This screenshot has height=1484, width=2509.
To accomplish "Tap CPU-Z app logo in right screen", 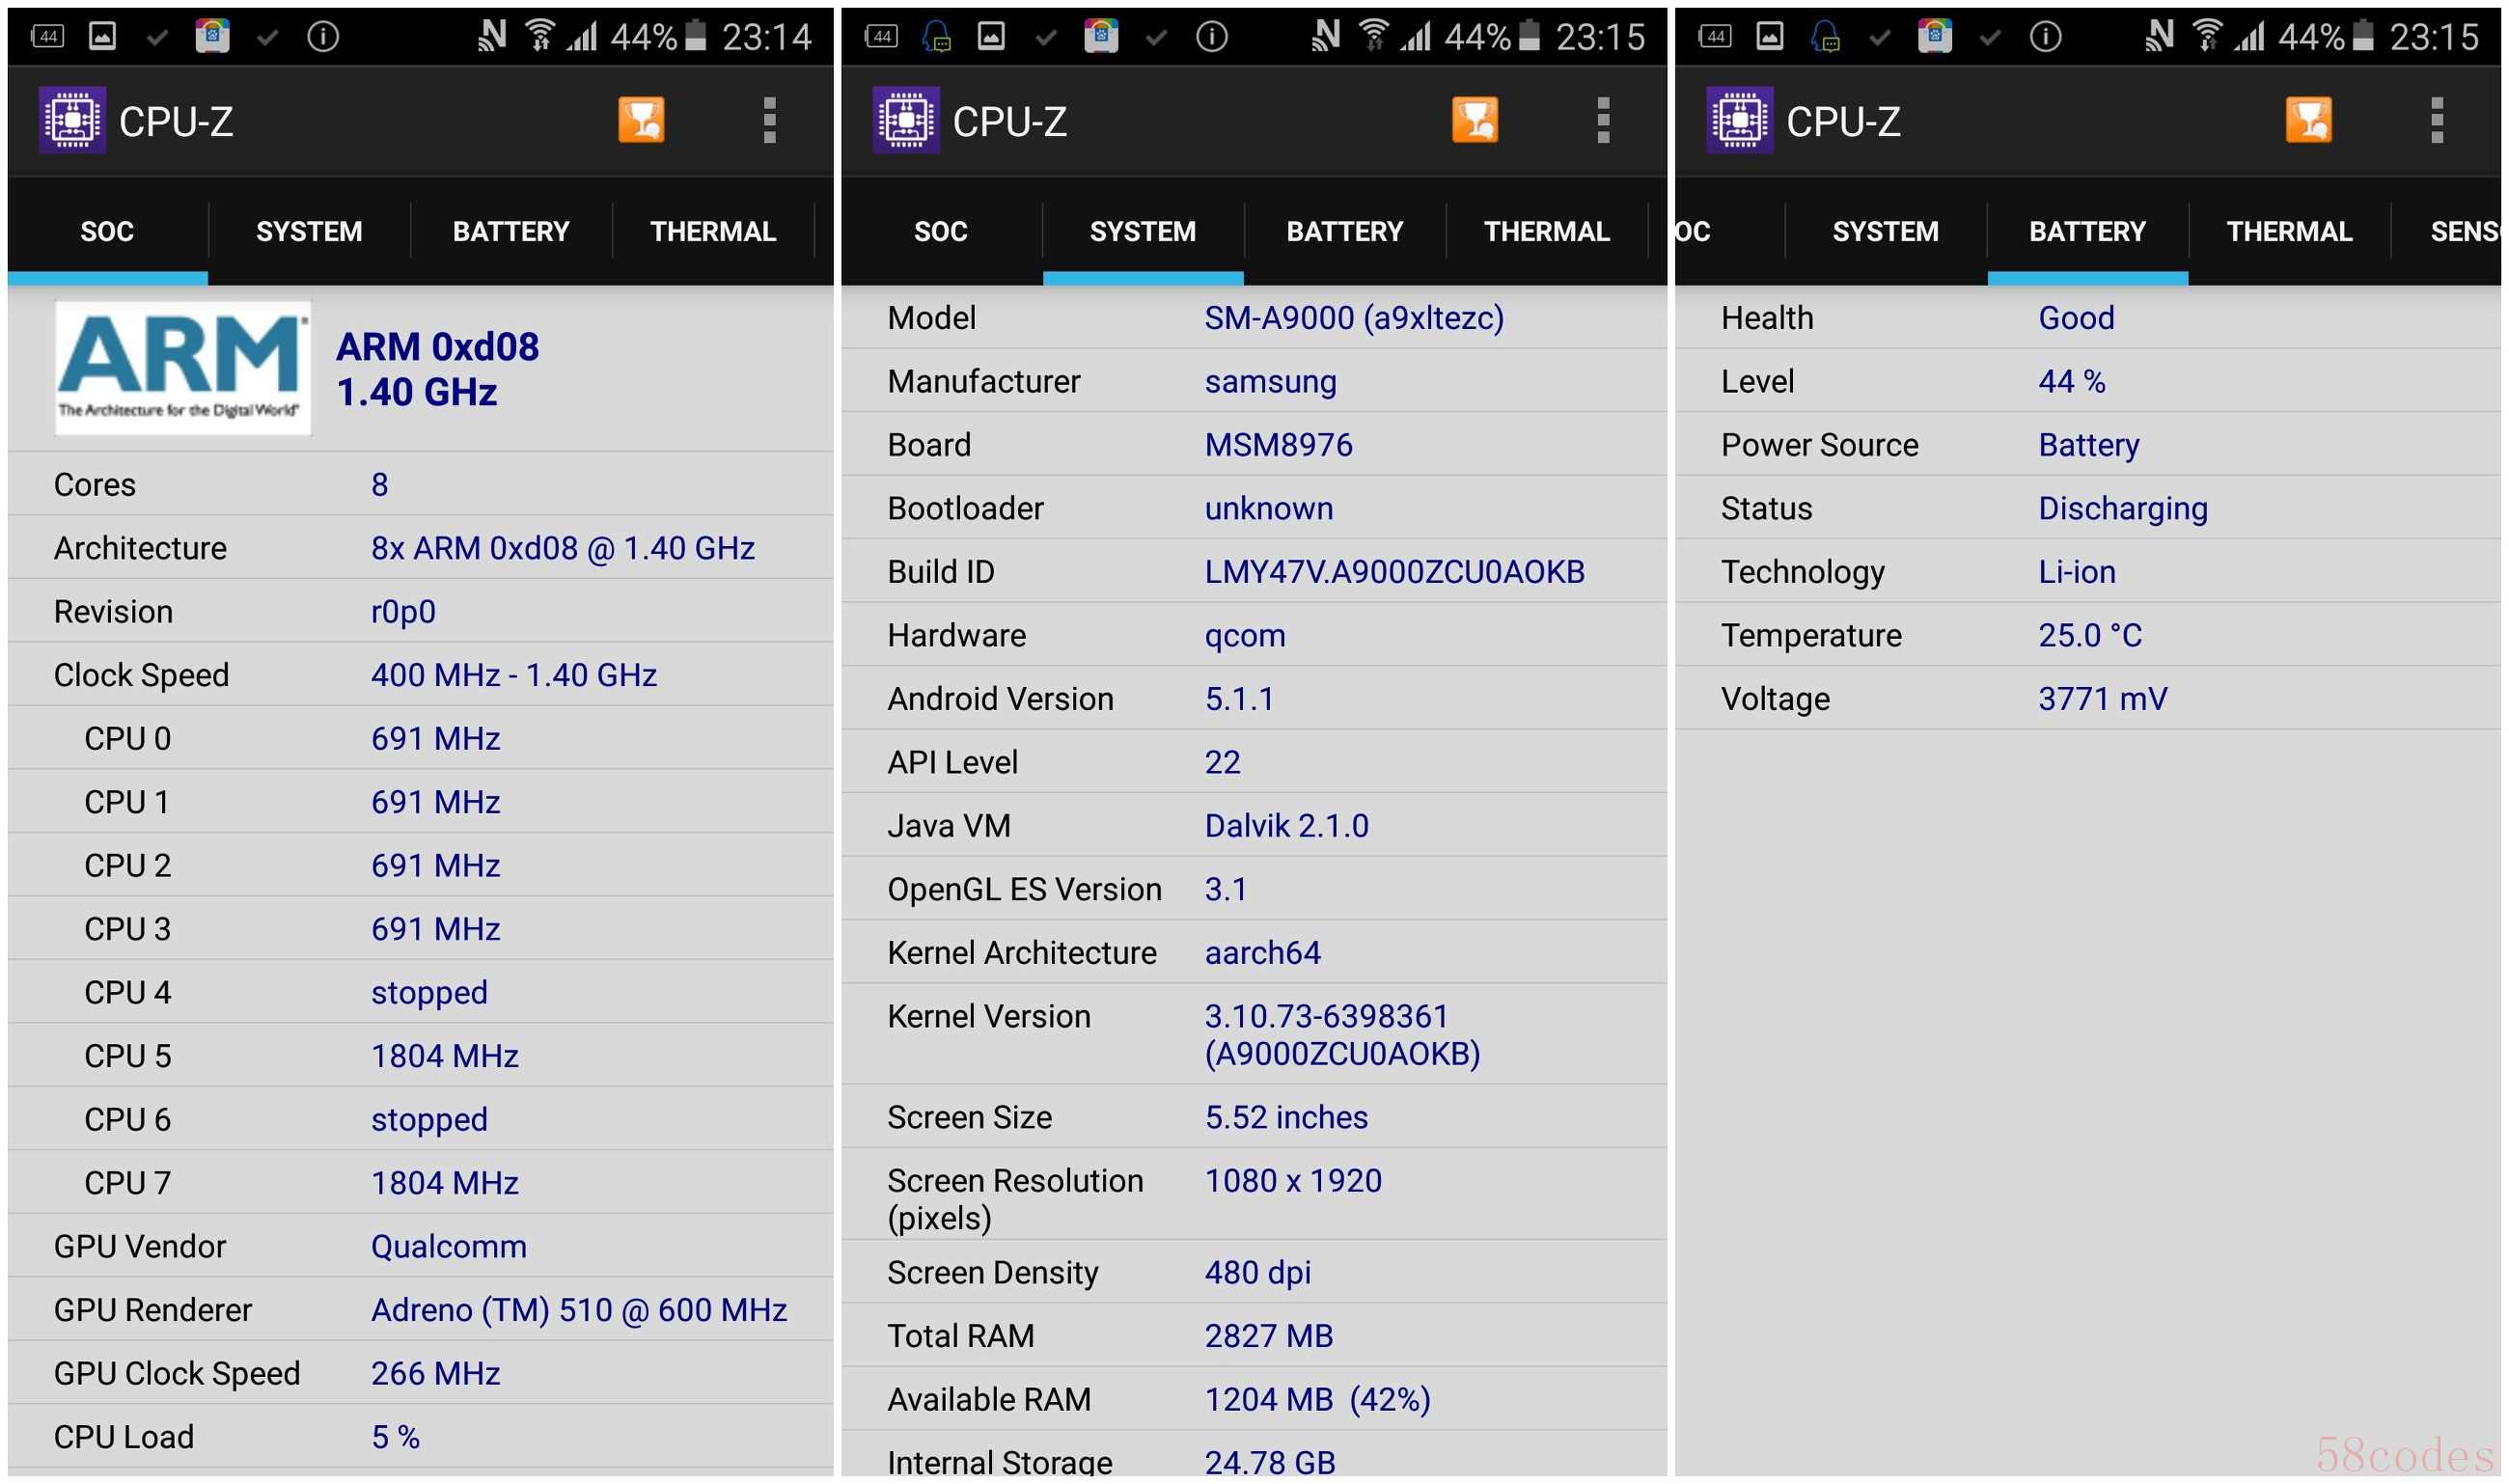I will pos(1740,120).
